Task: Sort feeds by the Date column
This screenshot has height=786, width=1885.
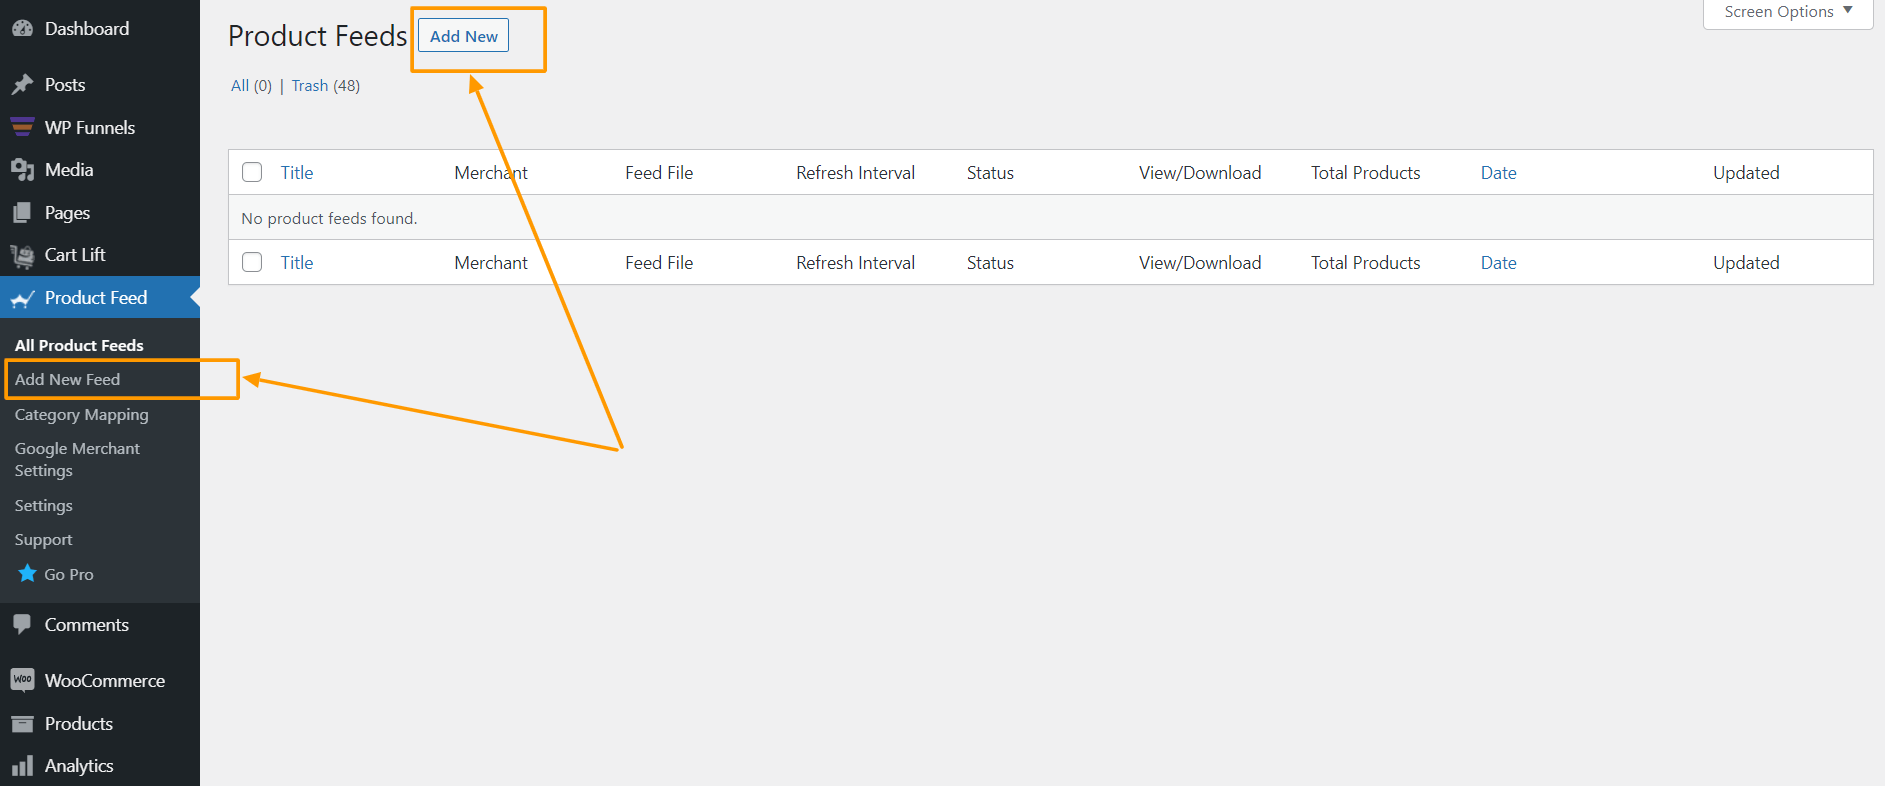Action: (x=1498, y=172)
